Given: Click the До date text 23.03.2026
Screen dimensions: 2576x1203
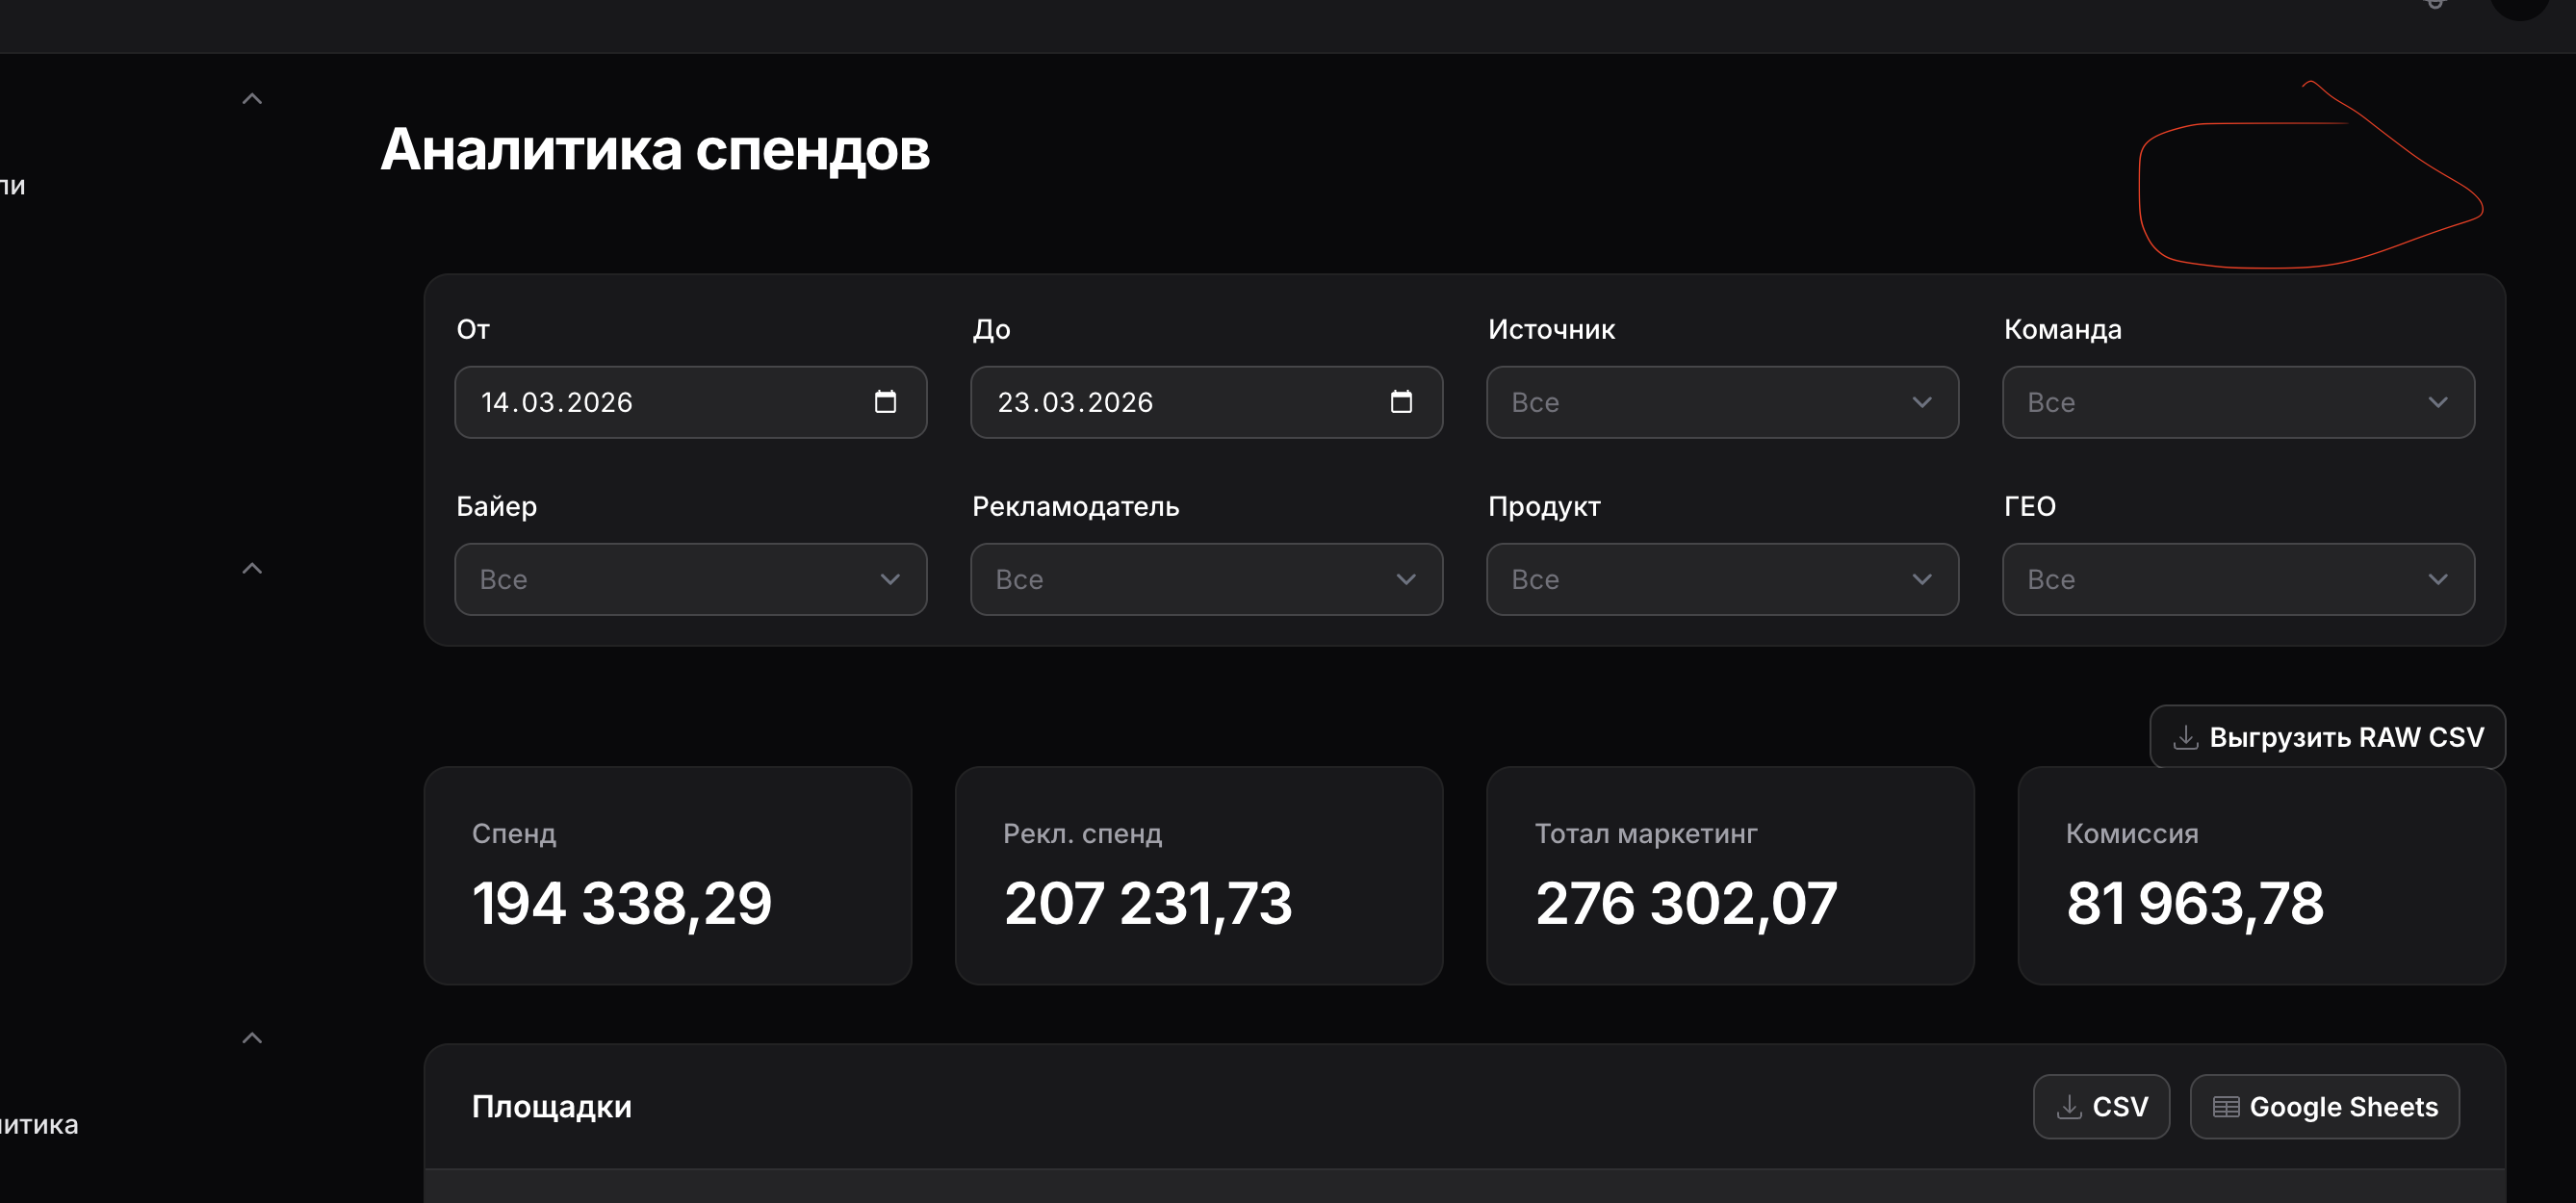Looking at the screenshot, I should 1075,402.
